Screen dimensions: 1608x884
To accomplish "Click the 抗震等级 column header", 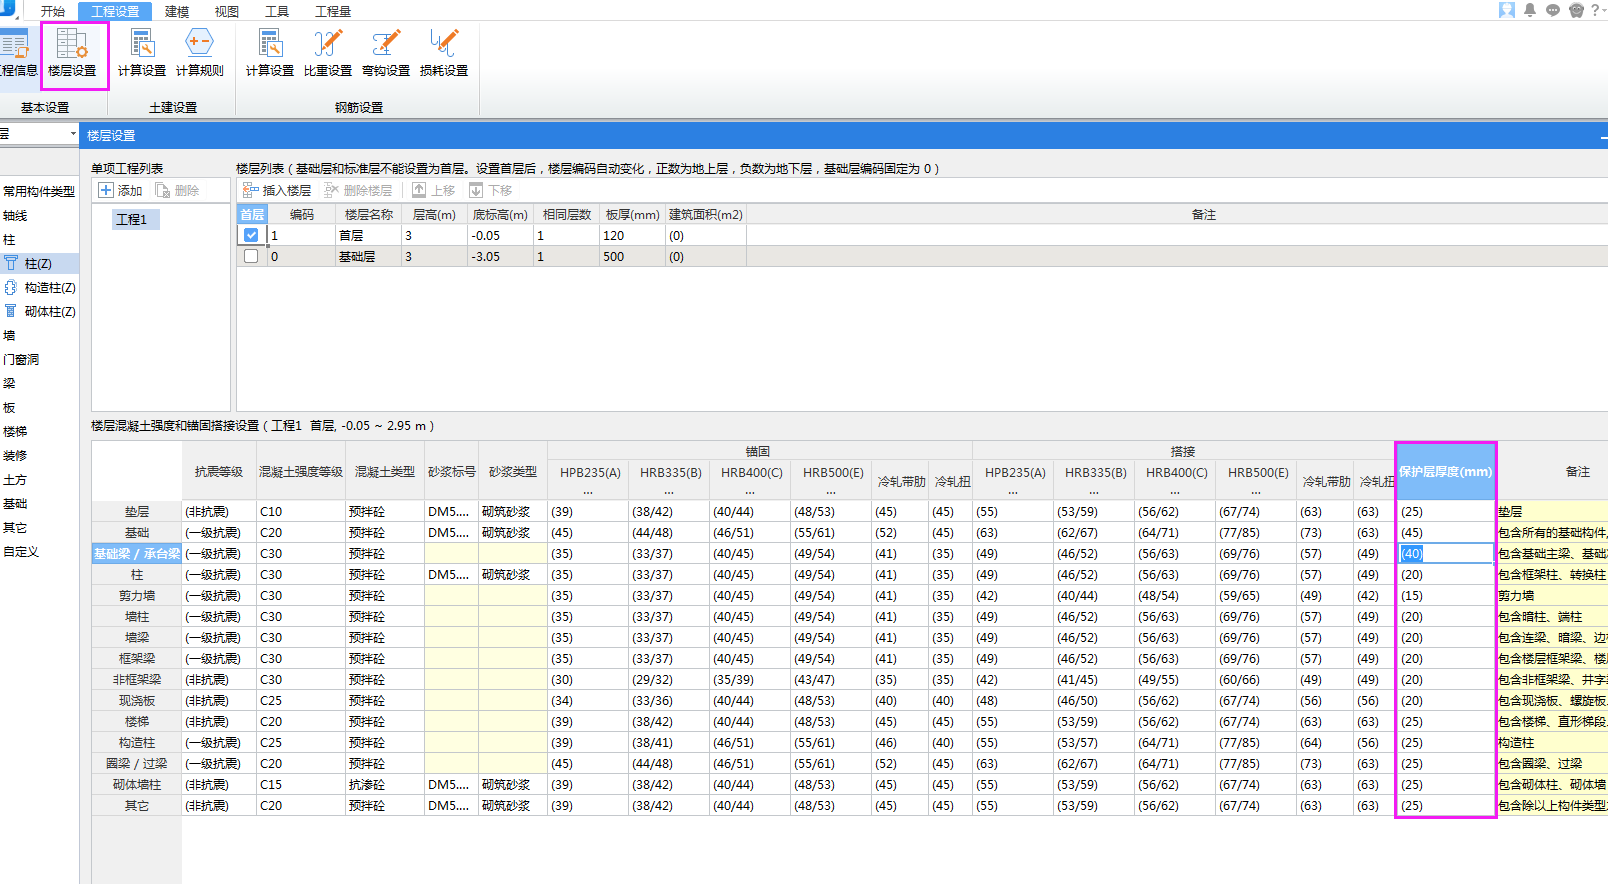I will tap(219, 471).
